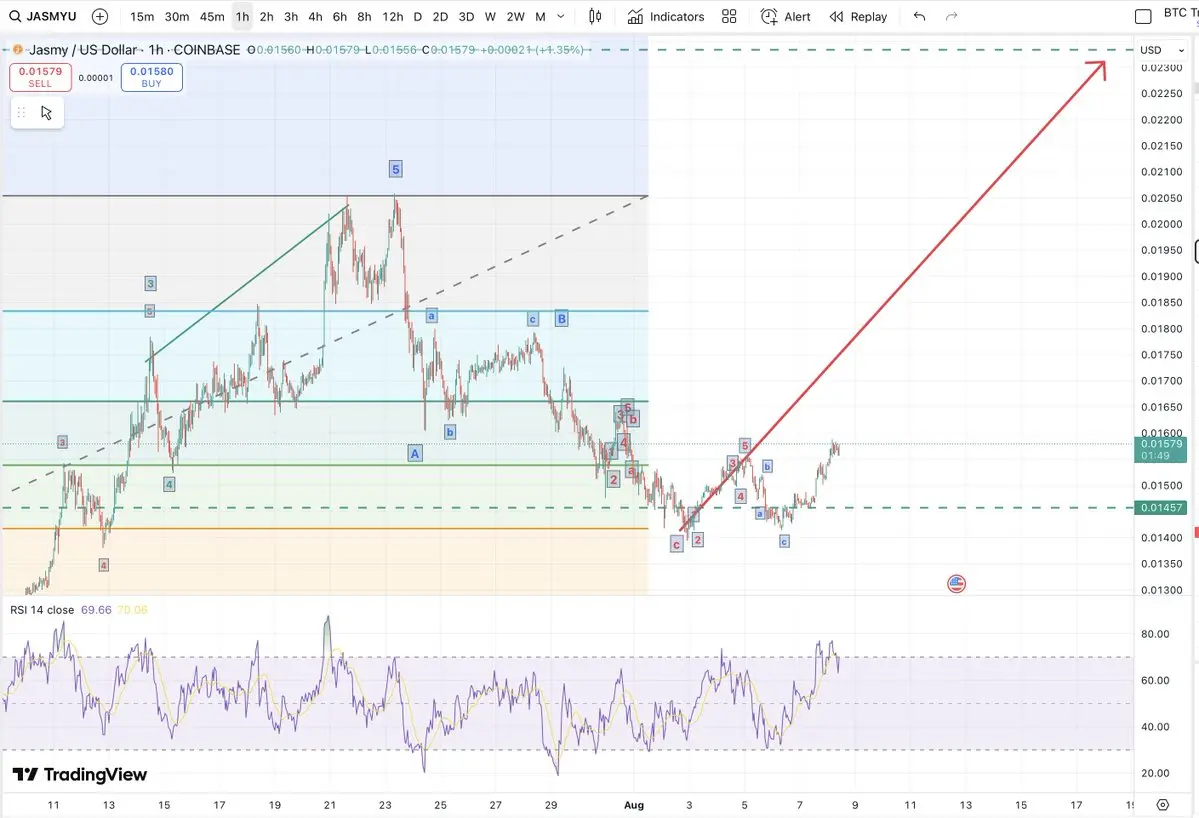The image size is (1199, 818).
Task: Open the layout setup square icon
Action: [1143, 16]
